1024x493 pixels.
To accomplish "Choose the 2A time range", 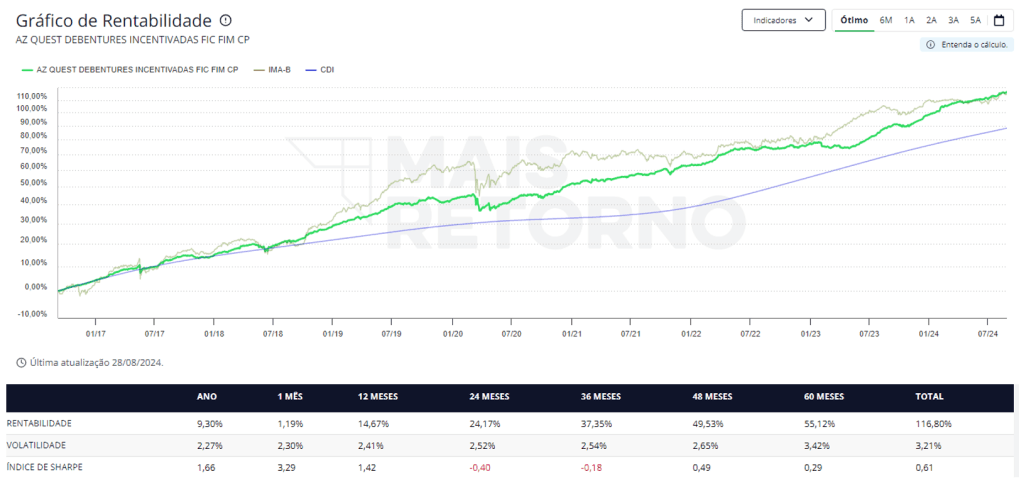I will pos(931,20).
